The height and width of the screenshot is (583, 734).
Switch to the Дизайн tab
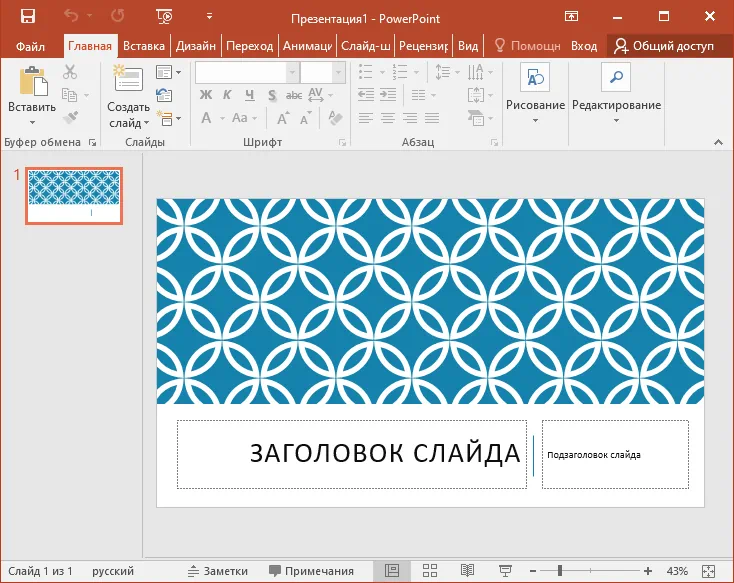point(196,46)
